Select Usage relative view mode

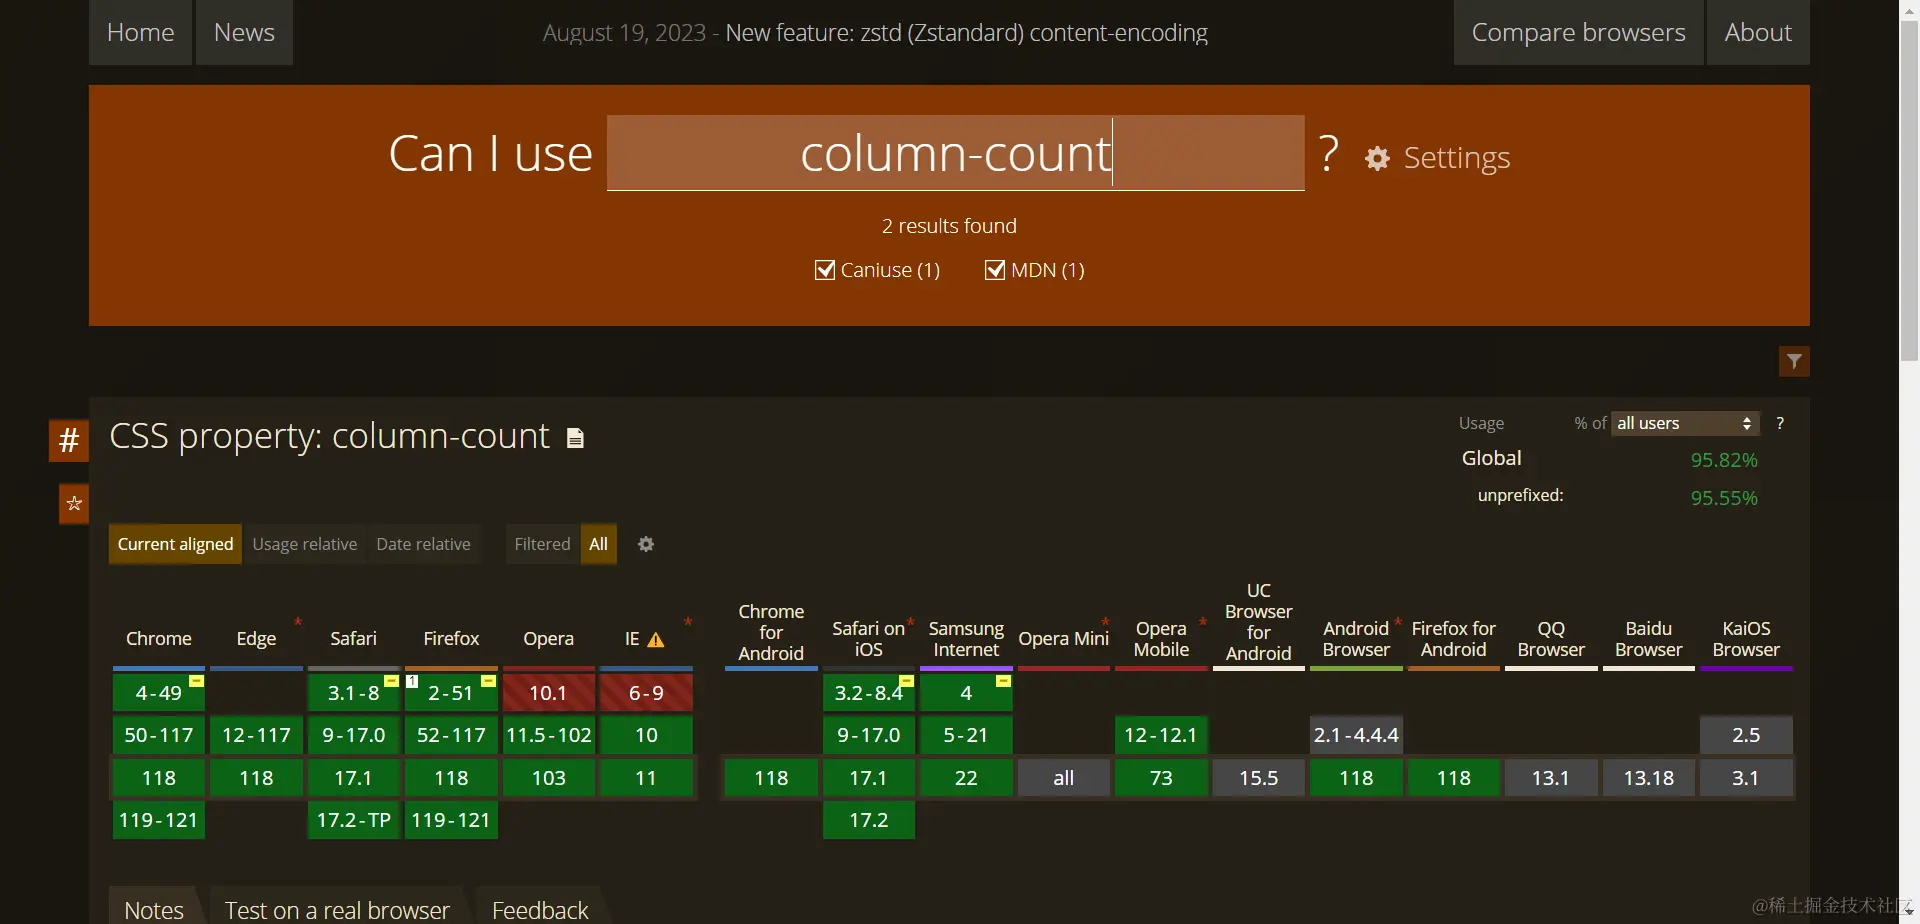305,544
